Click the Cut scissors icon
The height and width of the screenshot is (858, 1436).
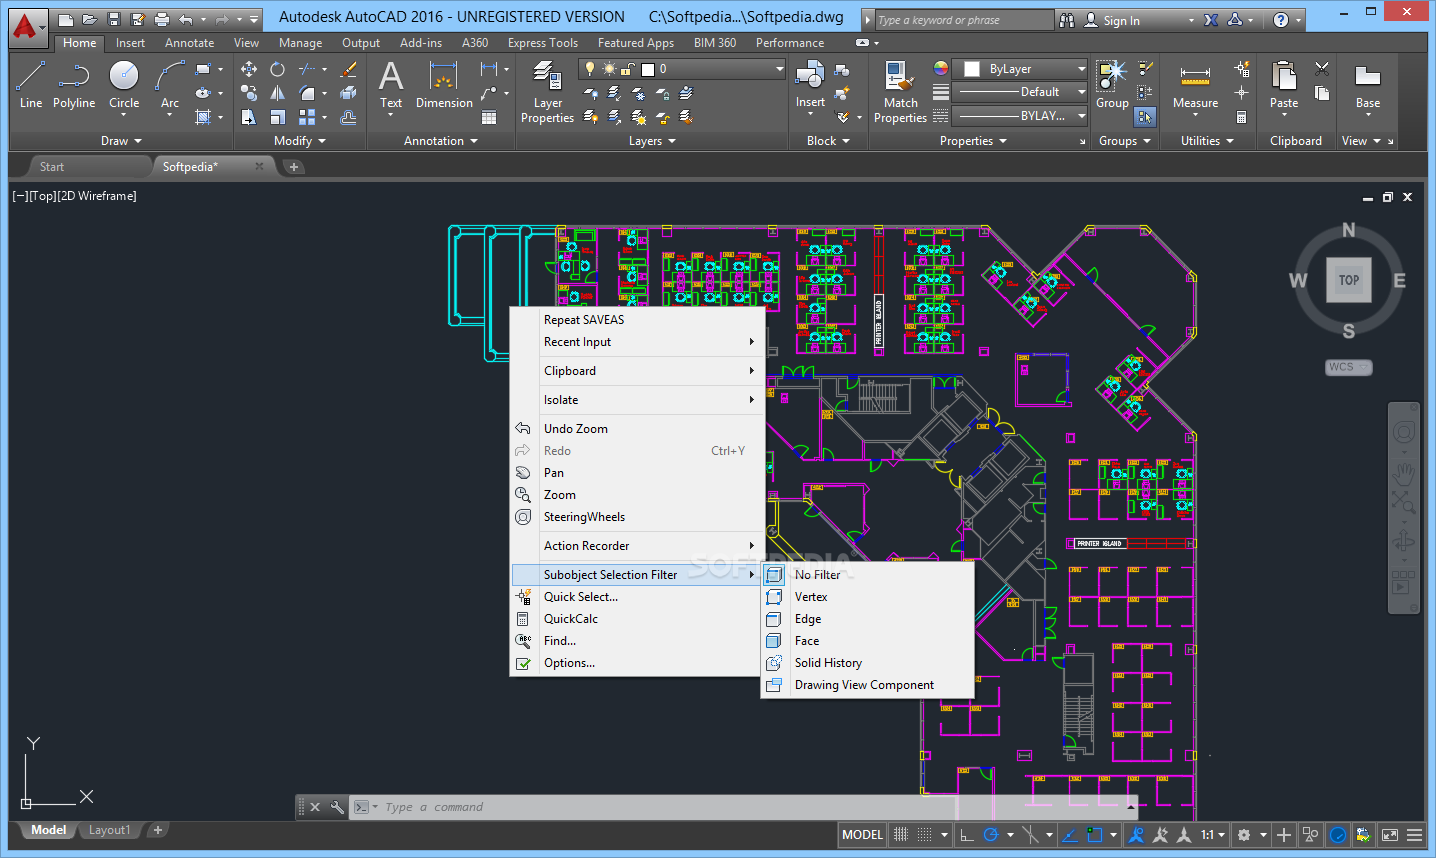1322,69
